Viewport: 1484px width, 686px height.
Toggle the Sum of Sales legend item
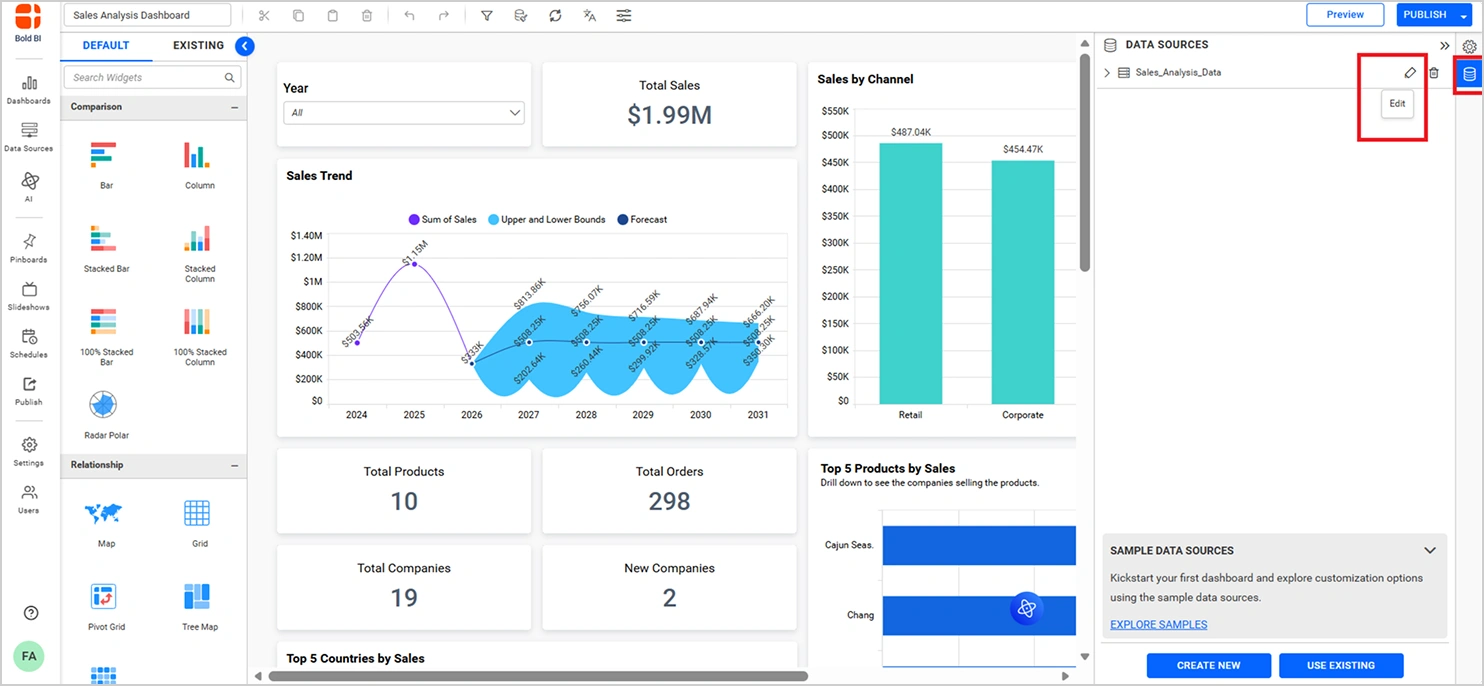point(443,219)
